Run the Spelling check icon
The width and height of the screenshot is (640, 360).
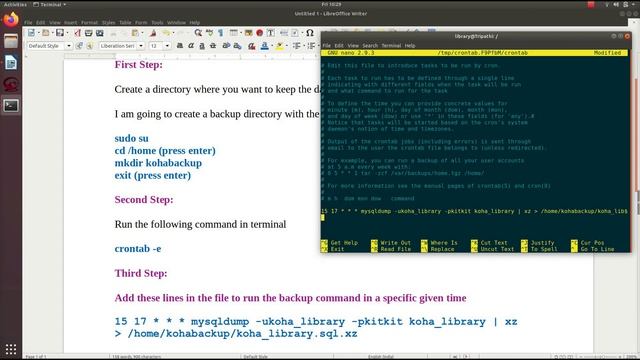coord(209,33)
